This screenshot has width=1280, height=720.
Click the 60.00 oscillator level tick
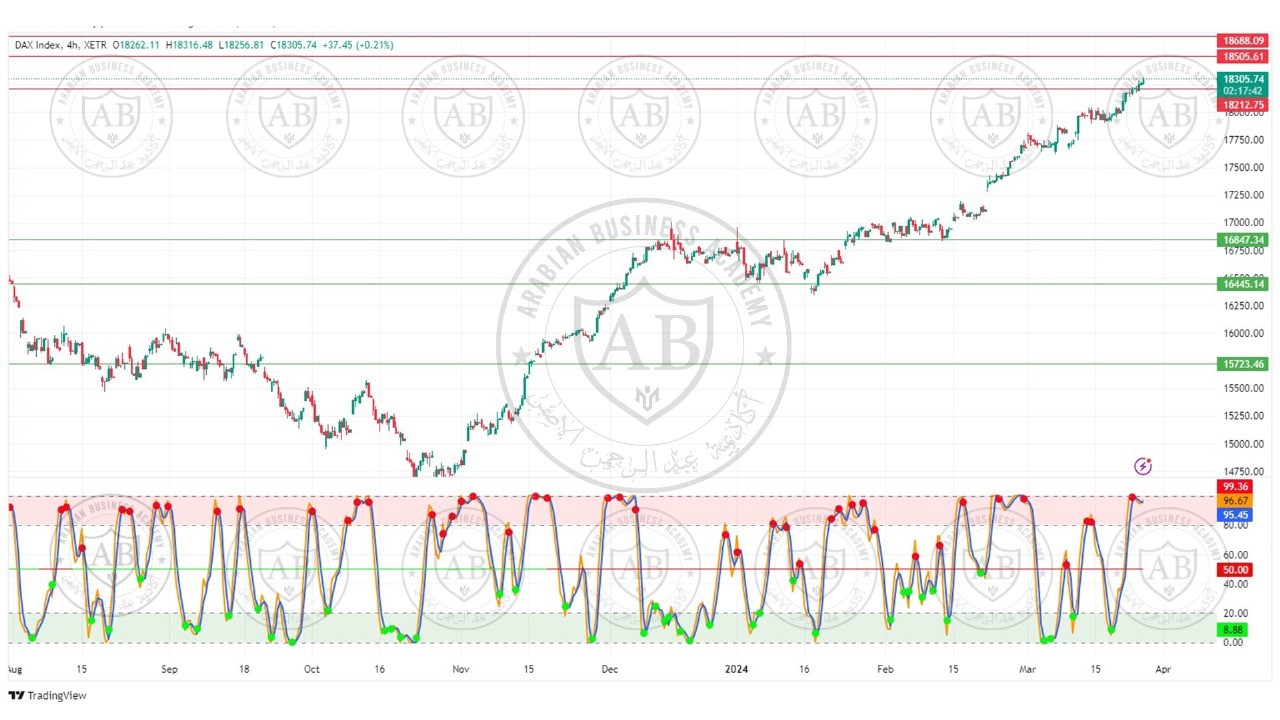(x=1233, y=555)
